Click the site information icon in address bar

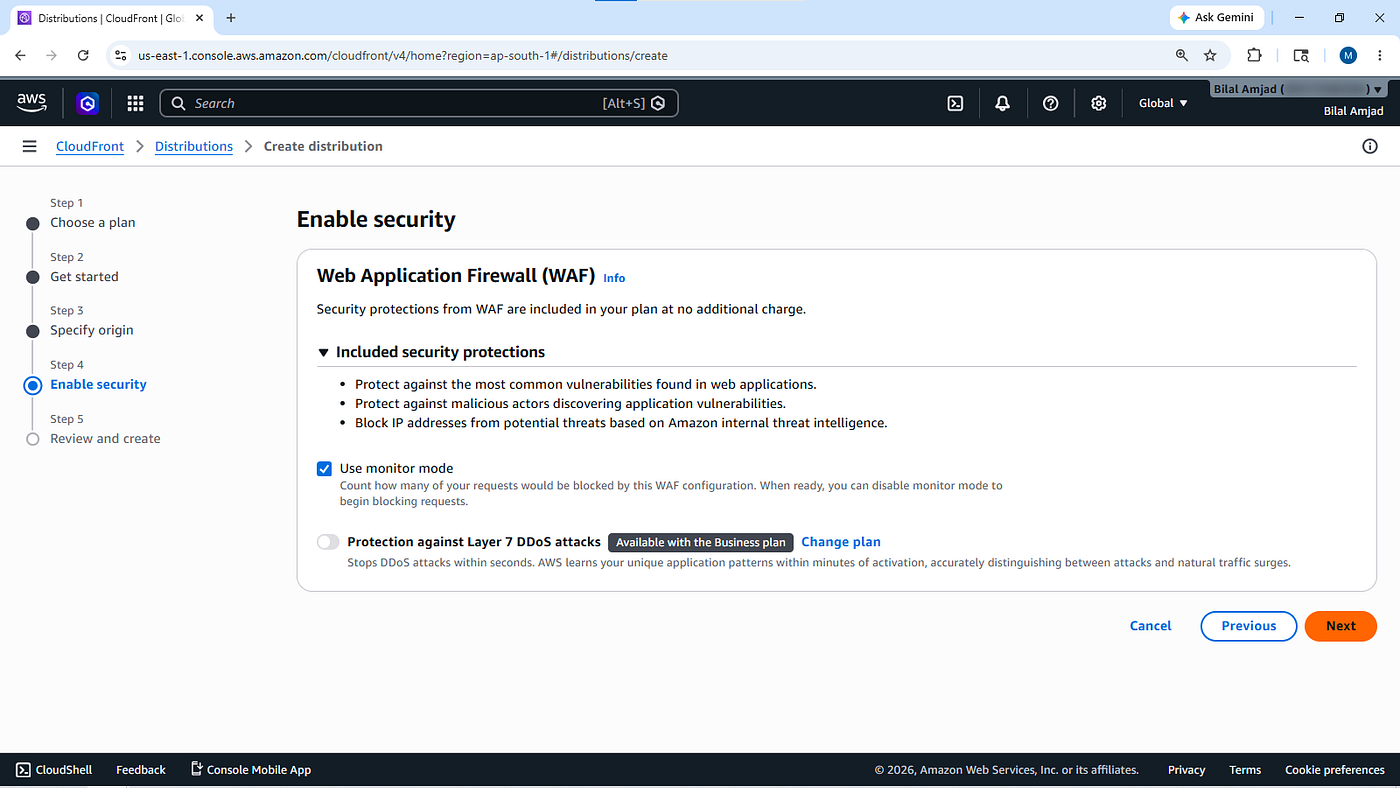[x=121, y=55]
